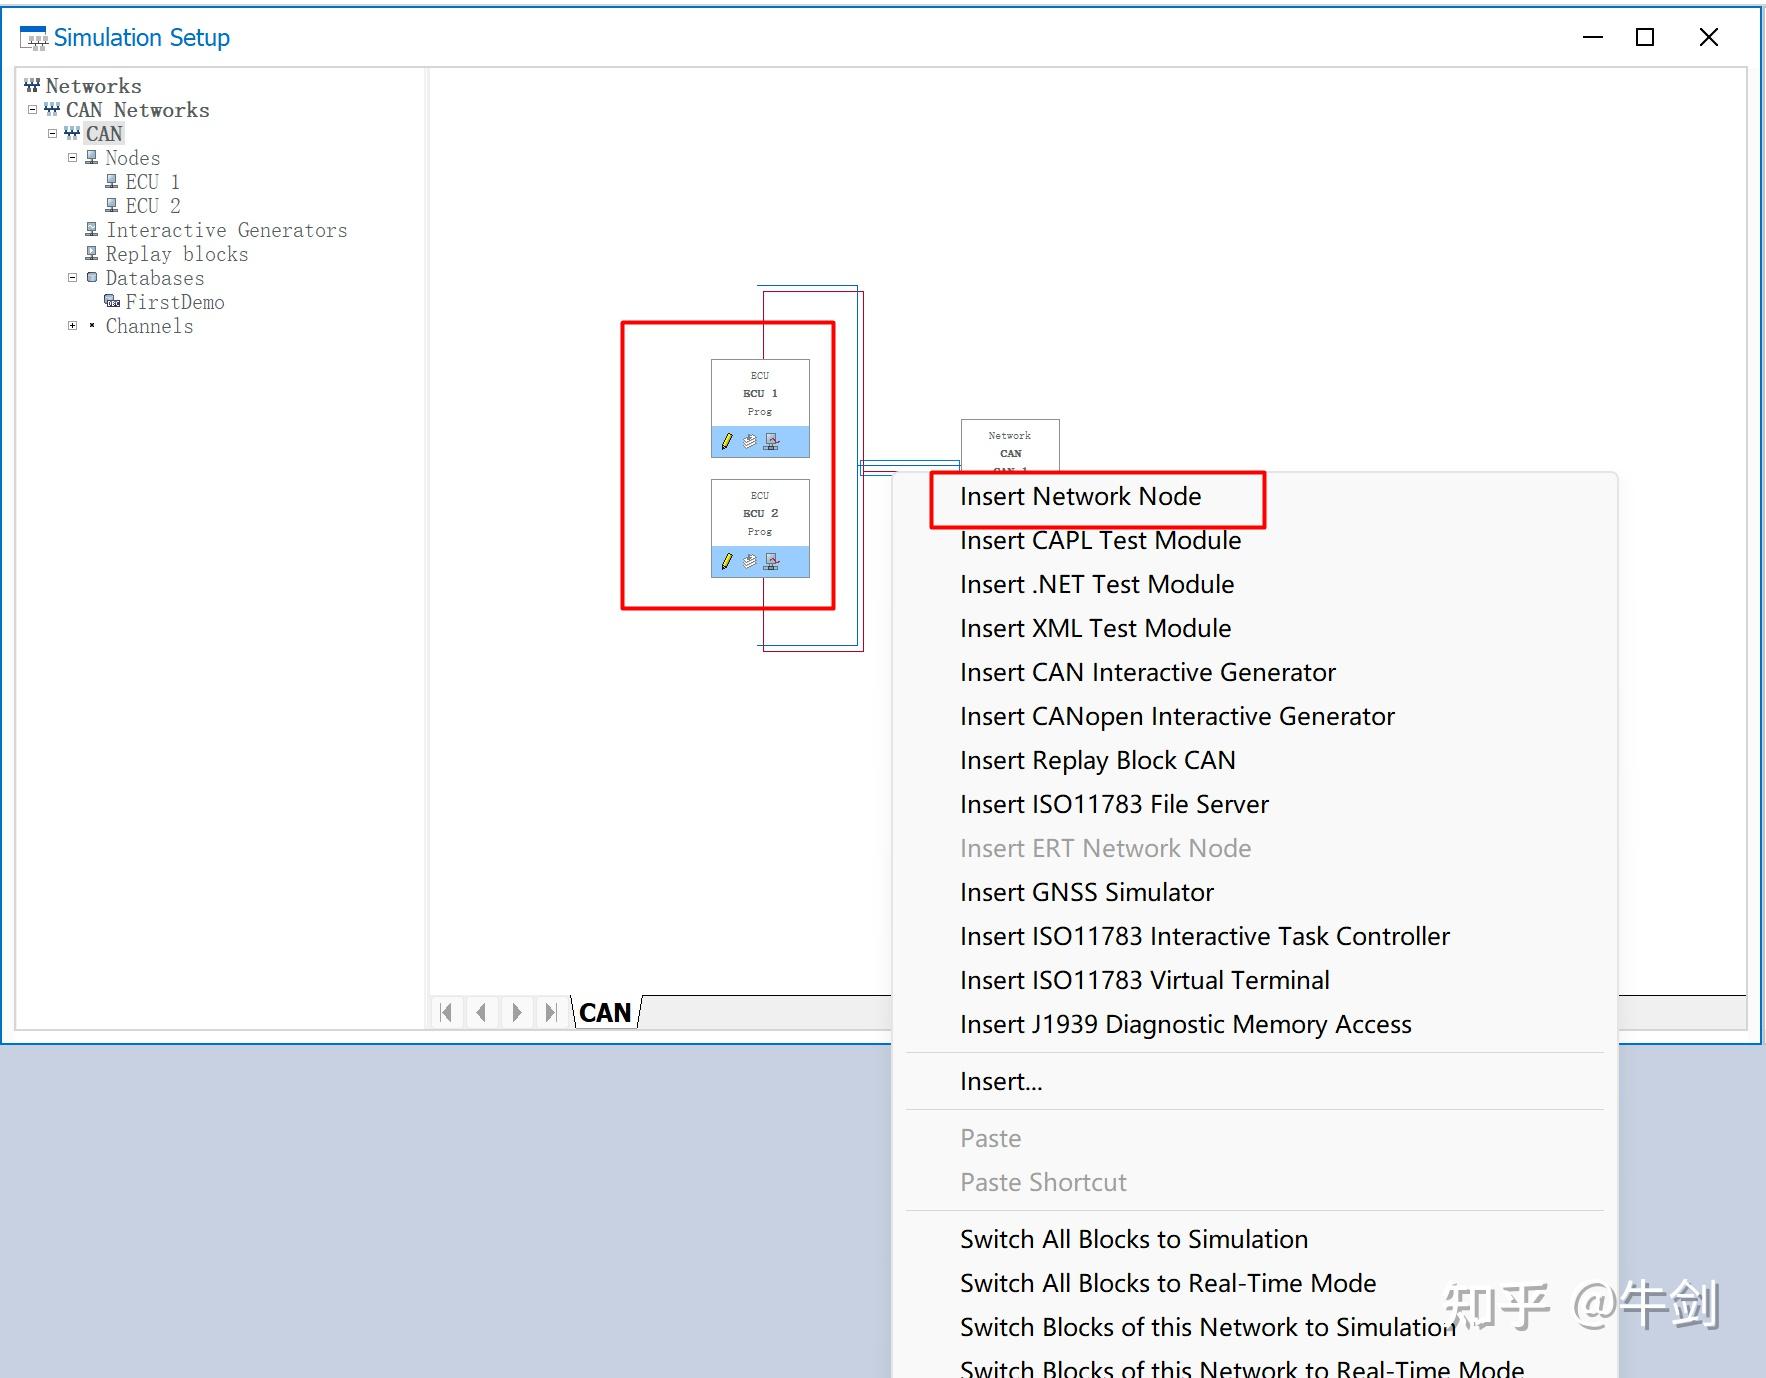
Task: Go to the previous network tab
Action: tap(481, 1012)
